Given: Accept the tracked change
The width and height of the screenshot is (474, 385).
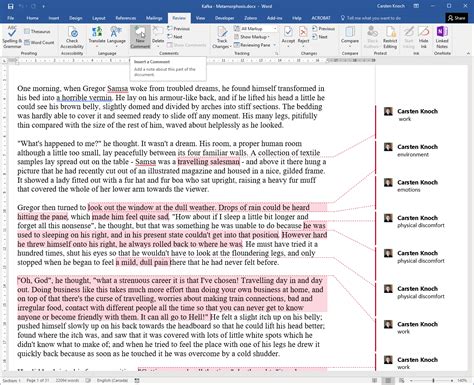Looking at the screenshot, I should coord(288,37).
